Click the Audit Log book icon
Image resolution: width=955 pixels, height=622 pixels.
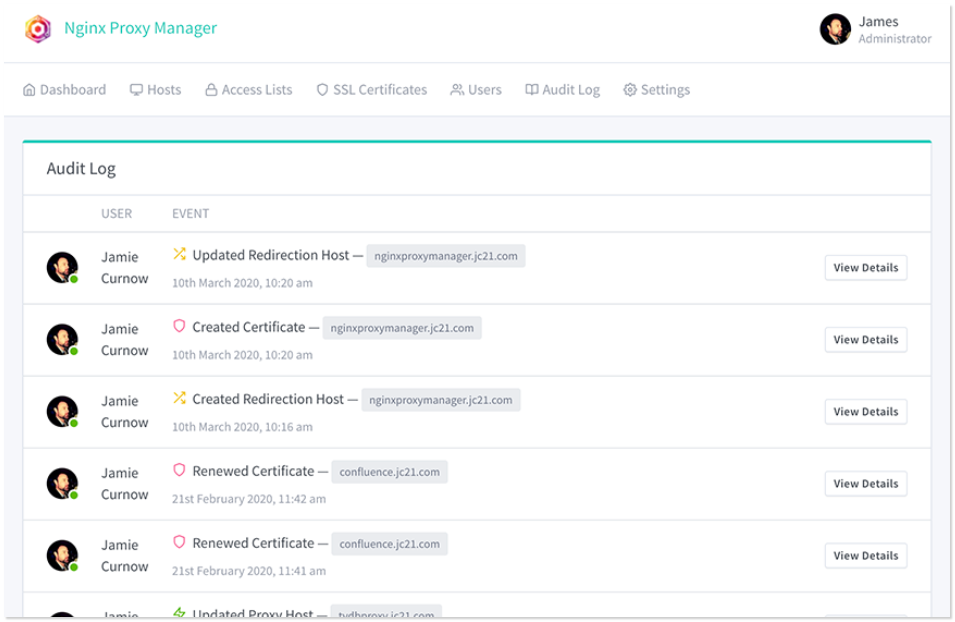click(x=532, y=90)
